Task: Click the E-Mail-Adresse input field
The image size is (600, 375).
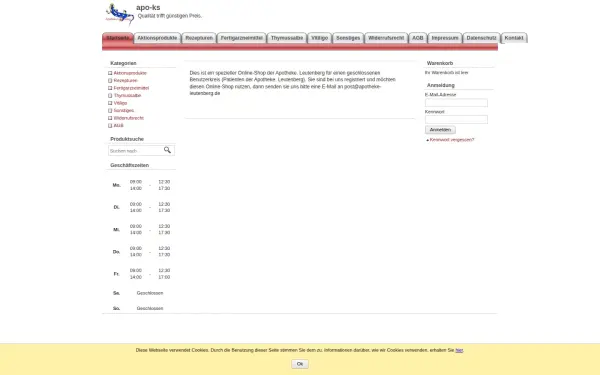Action: pos(456,103)
